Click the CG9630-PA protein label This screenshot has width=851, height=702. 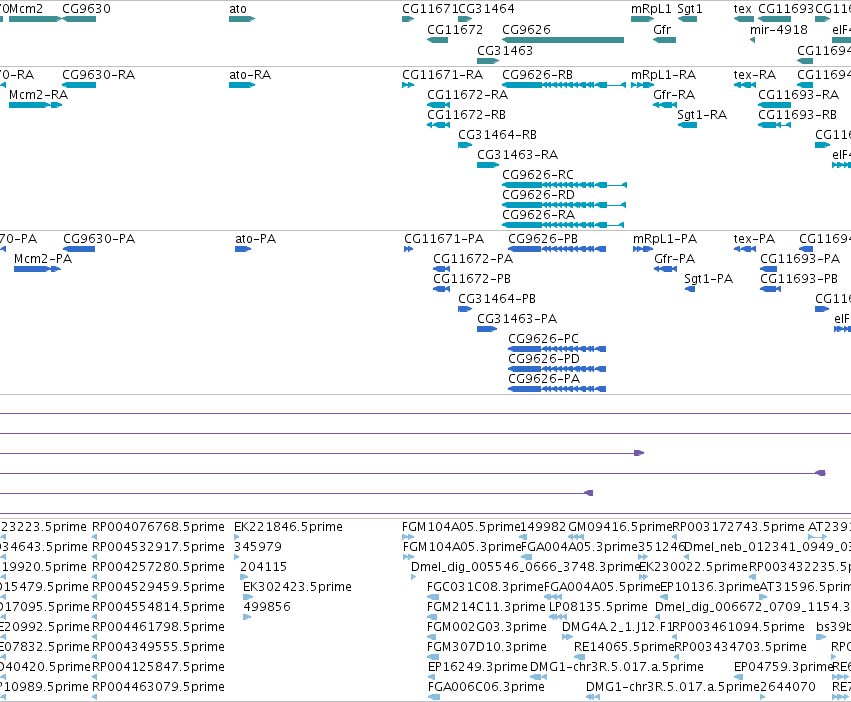point(99,239)
